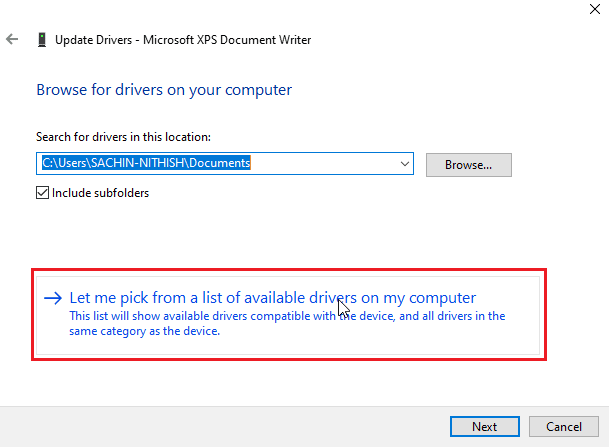The image size is (609, 447).
Task: Click the word Documents in the path box
Action: point(222,163)
